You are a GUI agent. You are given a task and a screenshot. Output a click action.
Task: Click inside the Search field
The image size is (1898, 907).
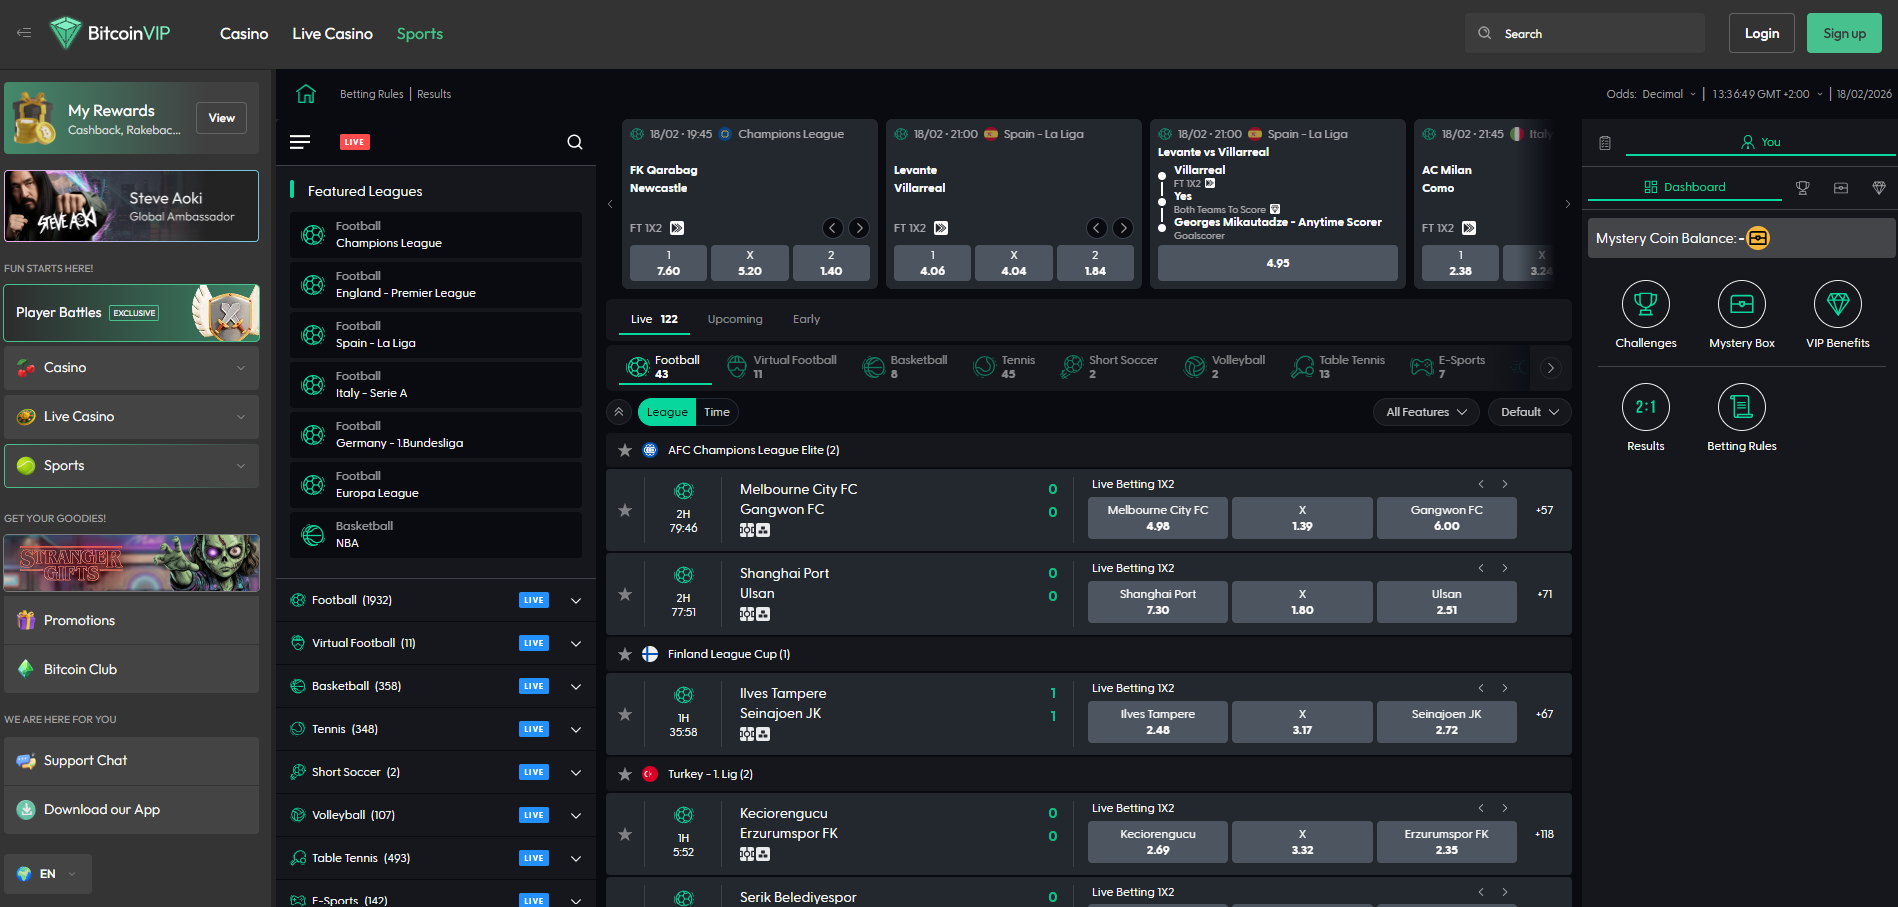coord(1584,32)
